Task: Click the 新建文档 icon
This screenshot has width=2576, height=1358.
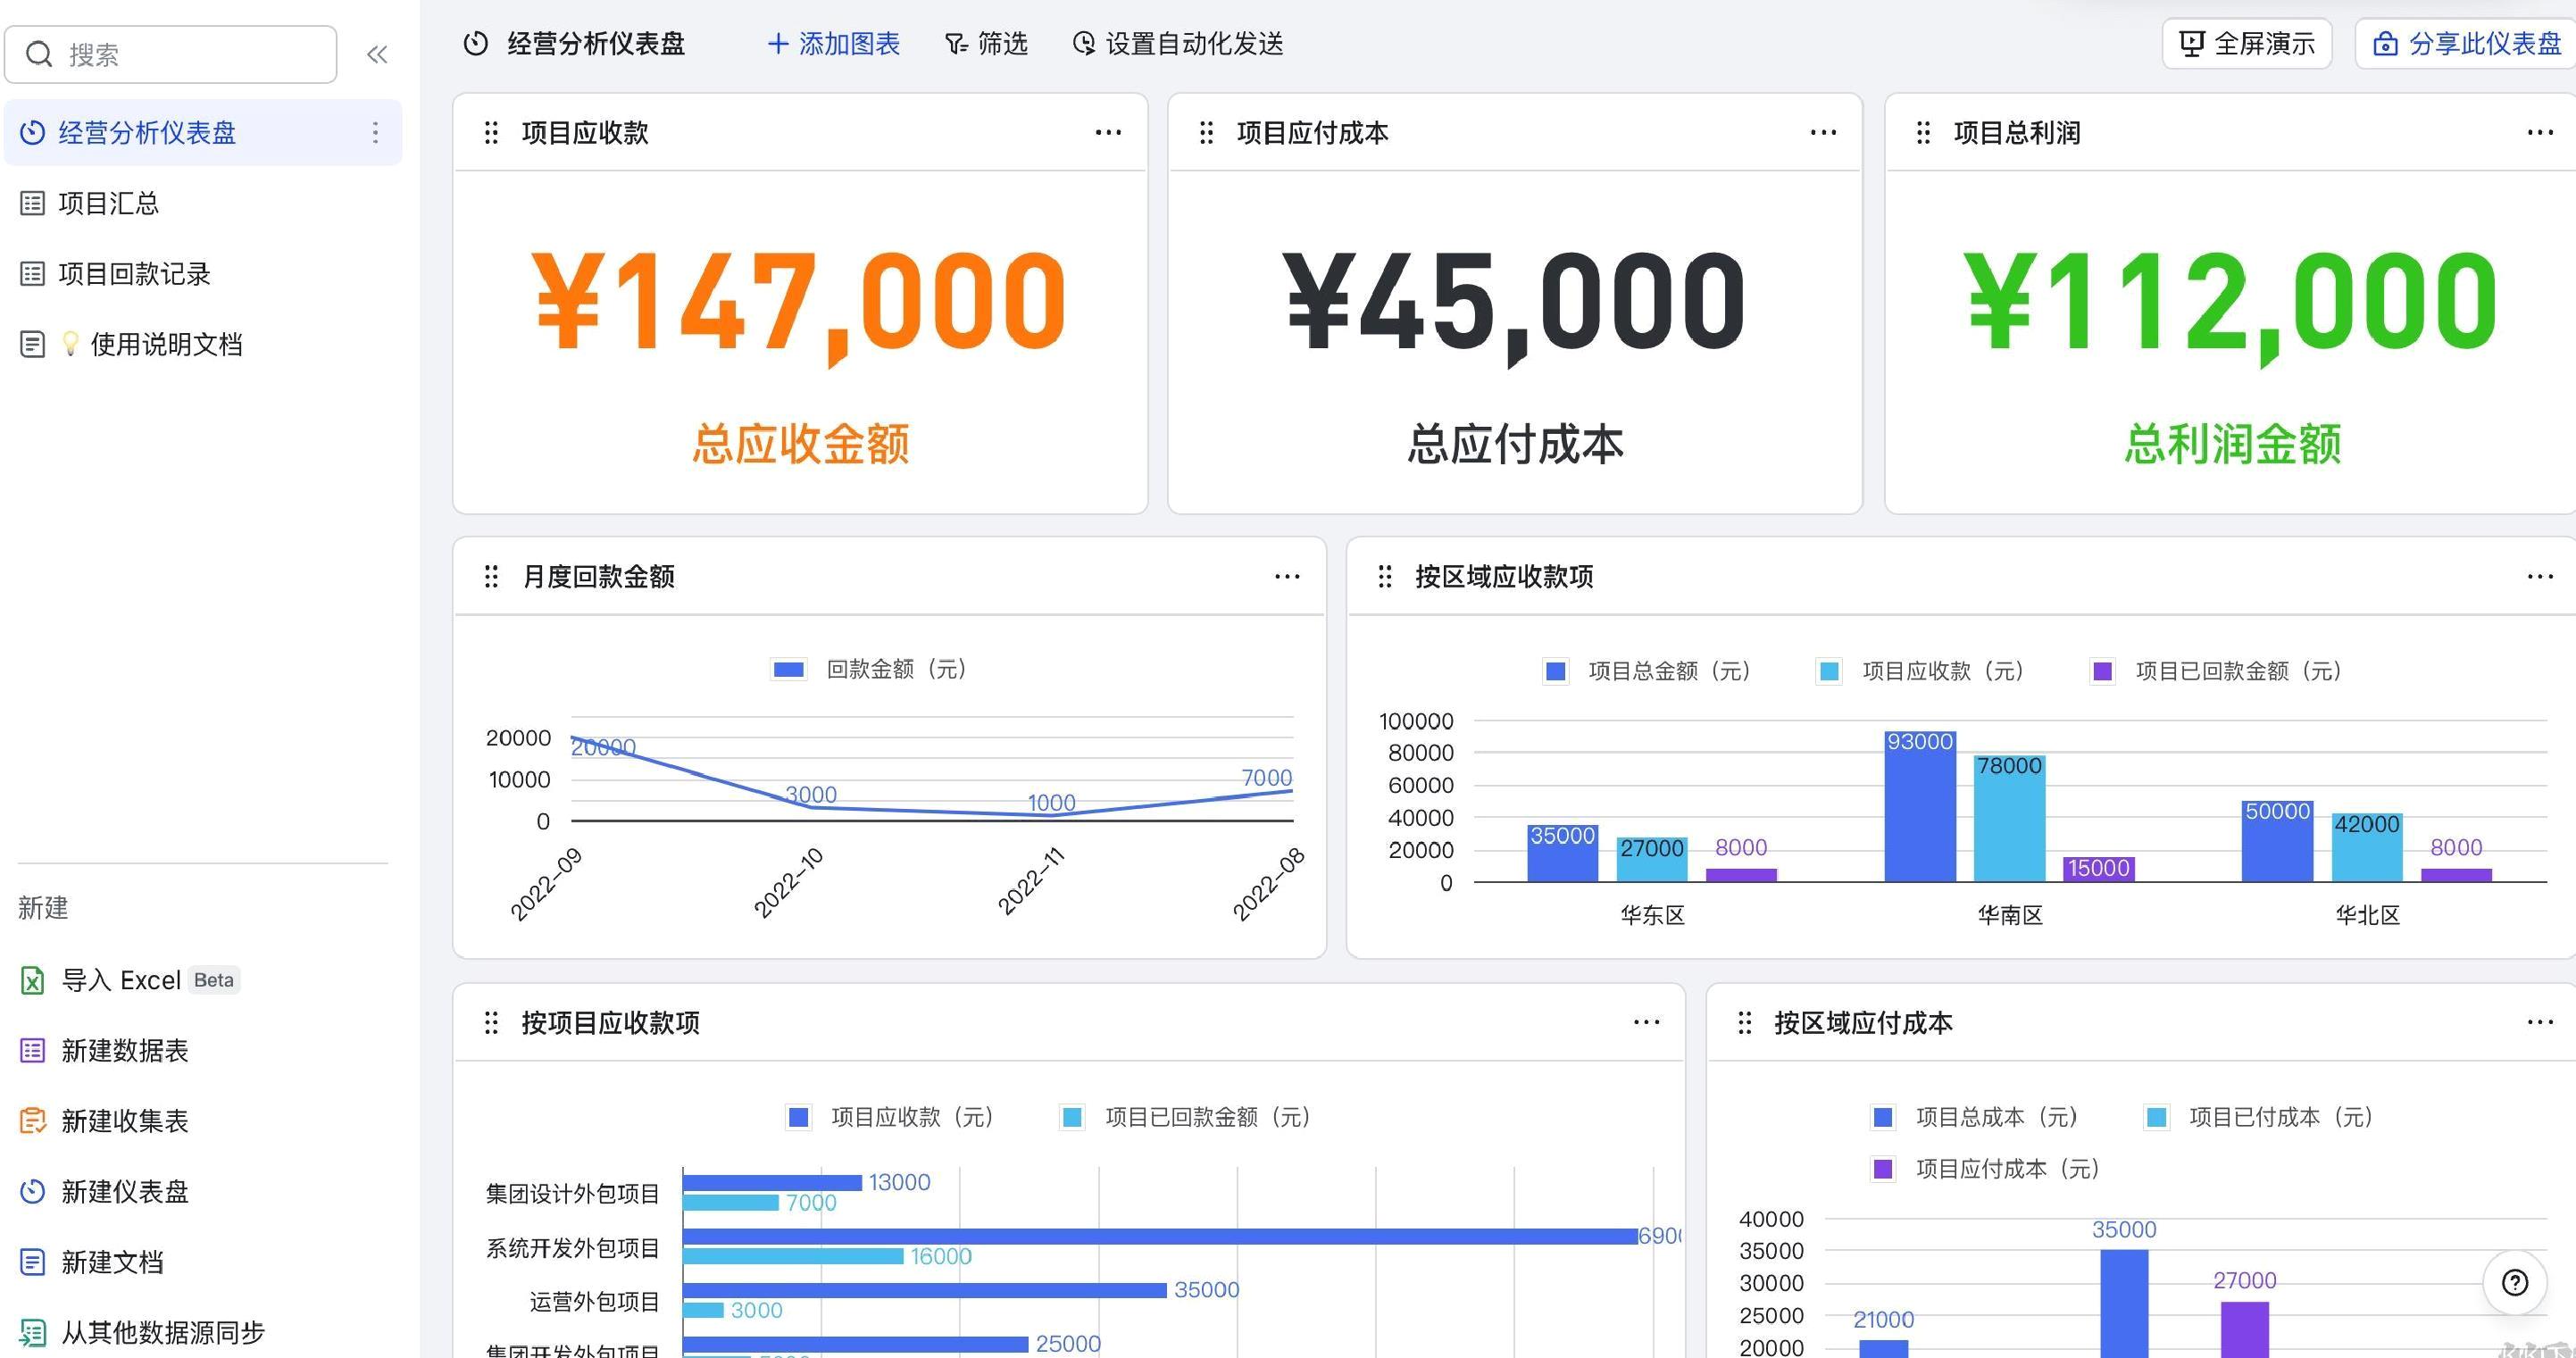Action: coord(32,1262)
